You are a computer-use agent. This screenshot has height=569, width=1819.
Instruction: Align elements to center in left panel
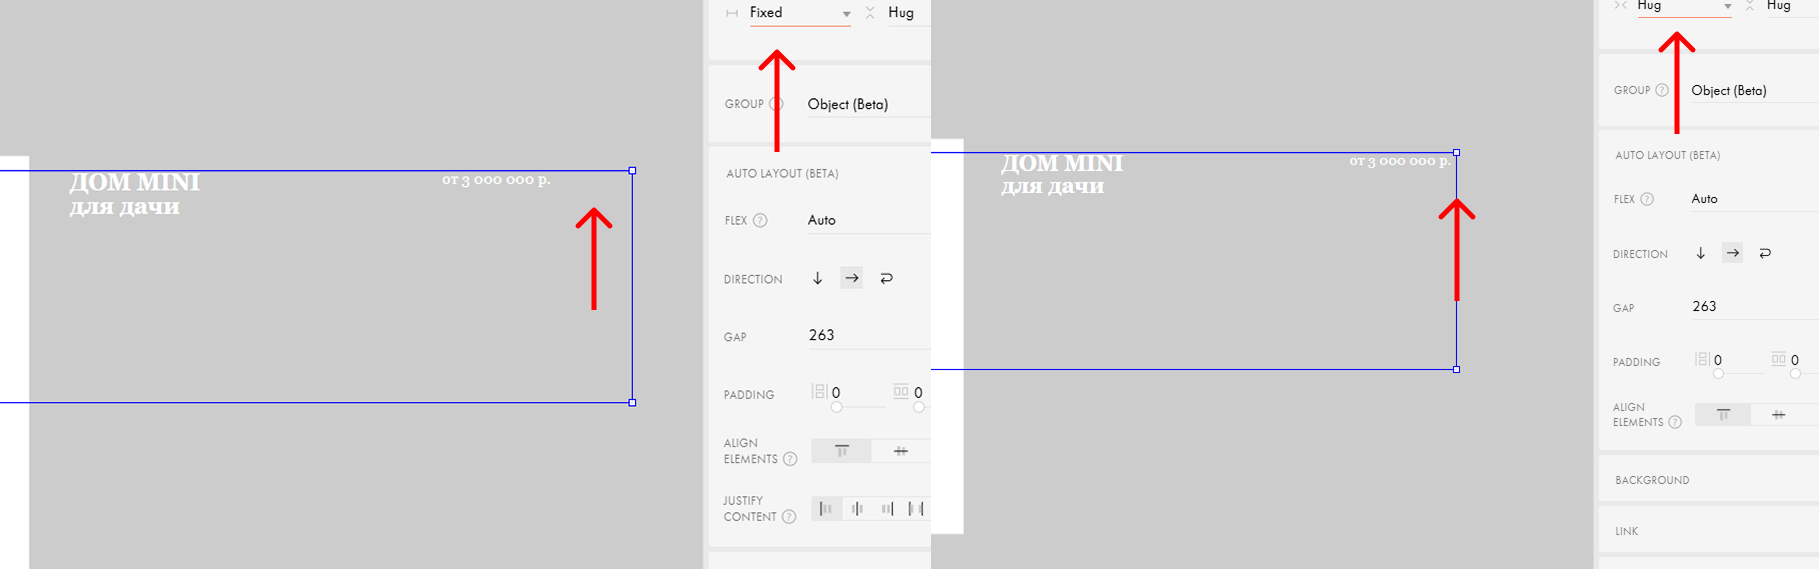click(x=901, y=451)
